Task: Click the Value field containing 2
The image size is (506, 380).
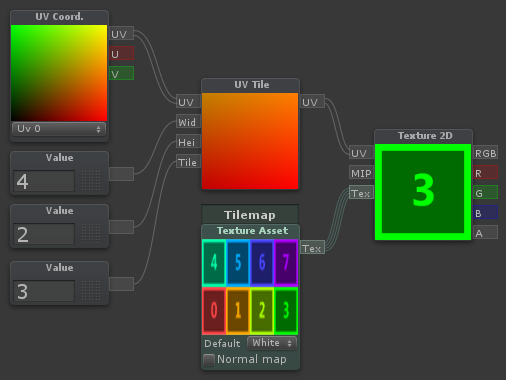Action: (x=44, y=234)
